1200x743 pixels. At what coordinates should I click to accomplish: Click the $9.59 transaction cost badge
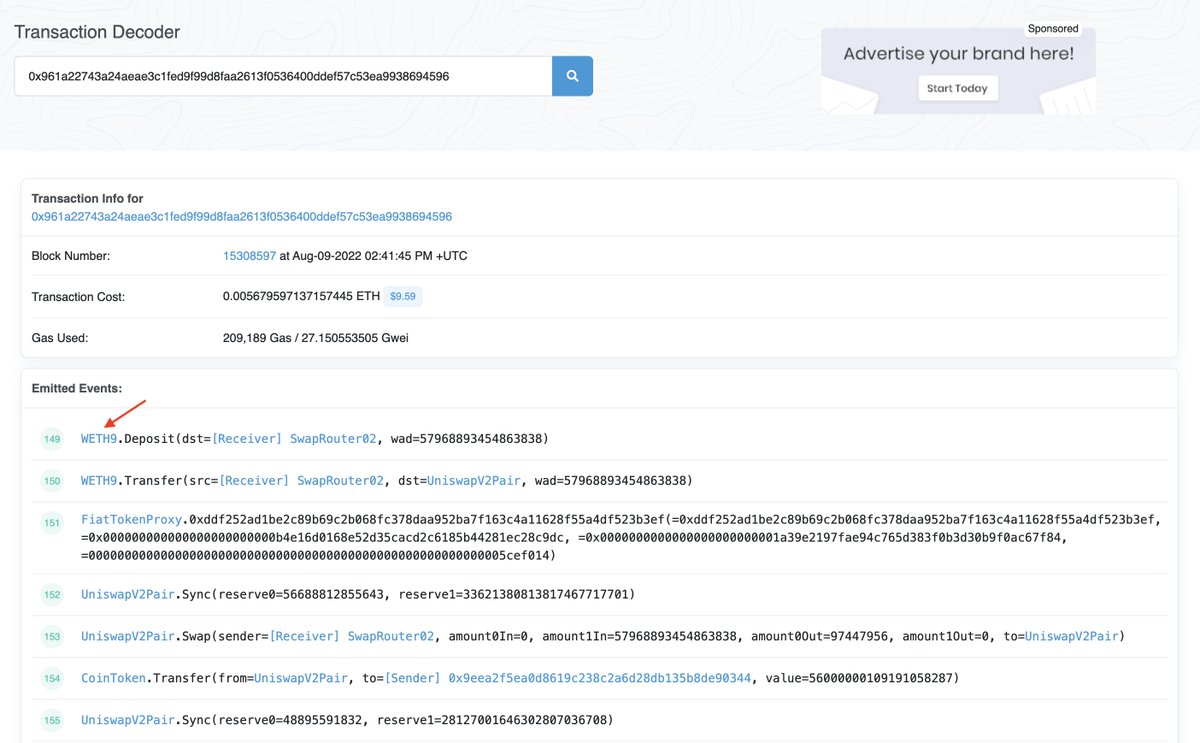click(x=403, y=296)
